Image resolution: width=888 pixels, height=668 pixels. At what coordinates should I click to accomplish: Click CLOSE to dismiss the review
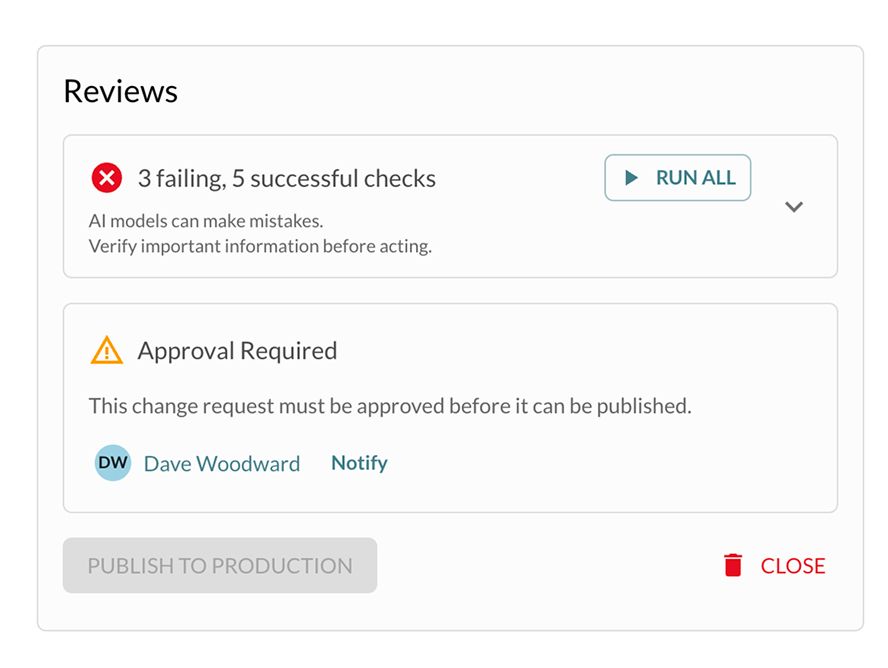(x=791, y=565)
